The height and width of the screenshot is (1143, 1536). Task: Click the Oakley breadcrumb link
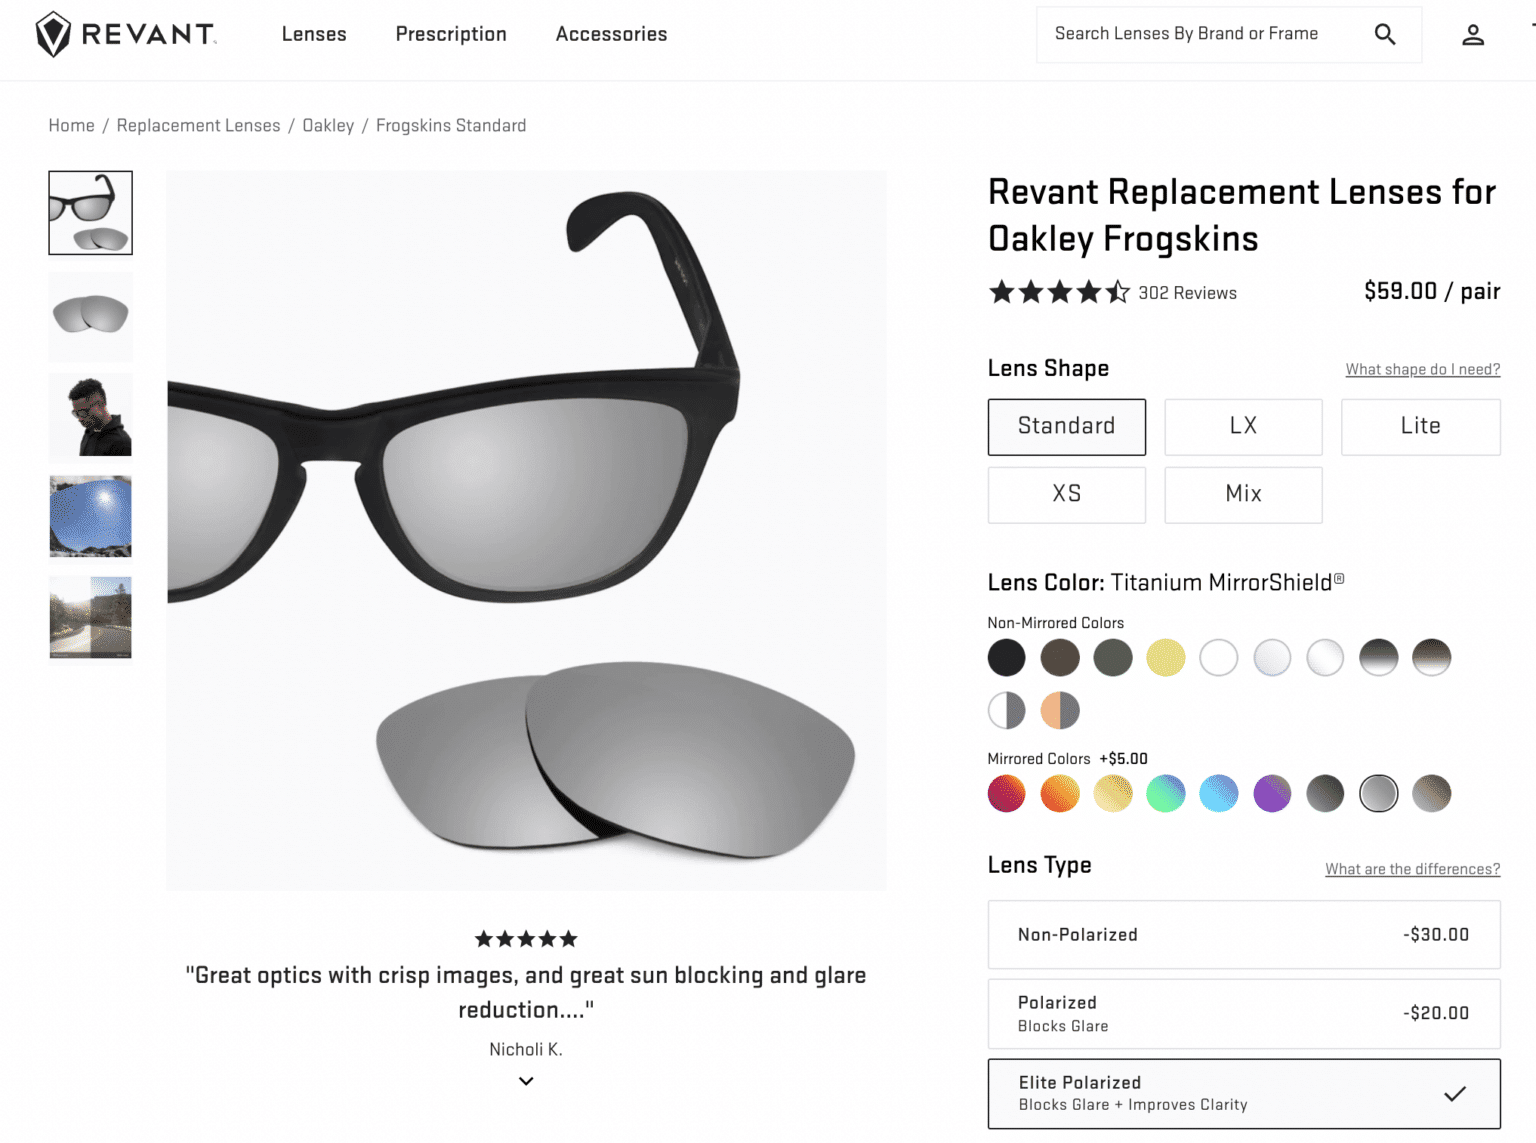pos(328,125)
